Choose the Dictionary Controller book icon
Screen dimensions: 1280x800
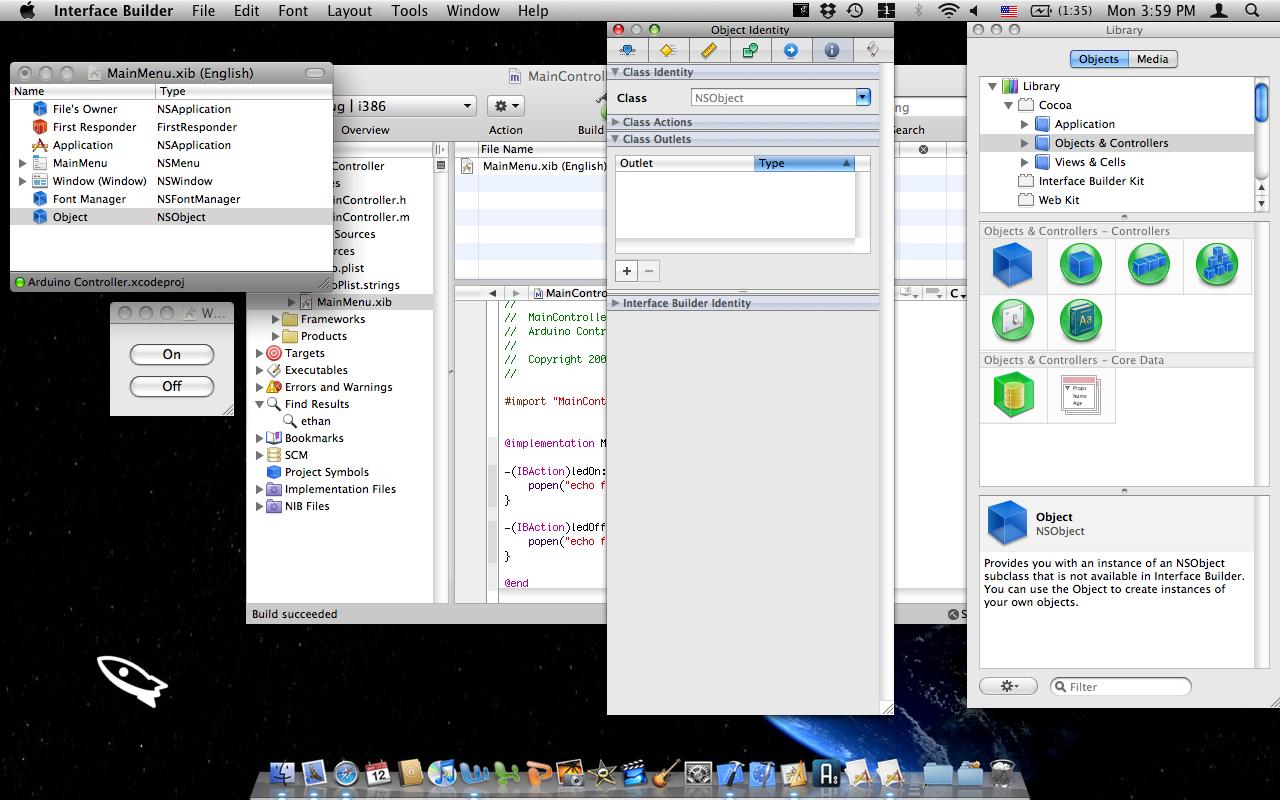[x=1081, y=322]
